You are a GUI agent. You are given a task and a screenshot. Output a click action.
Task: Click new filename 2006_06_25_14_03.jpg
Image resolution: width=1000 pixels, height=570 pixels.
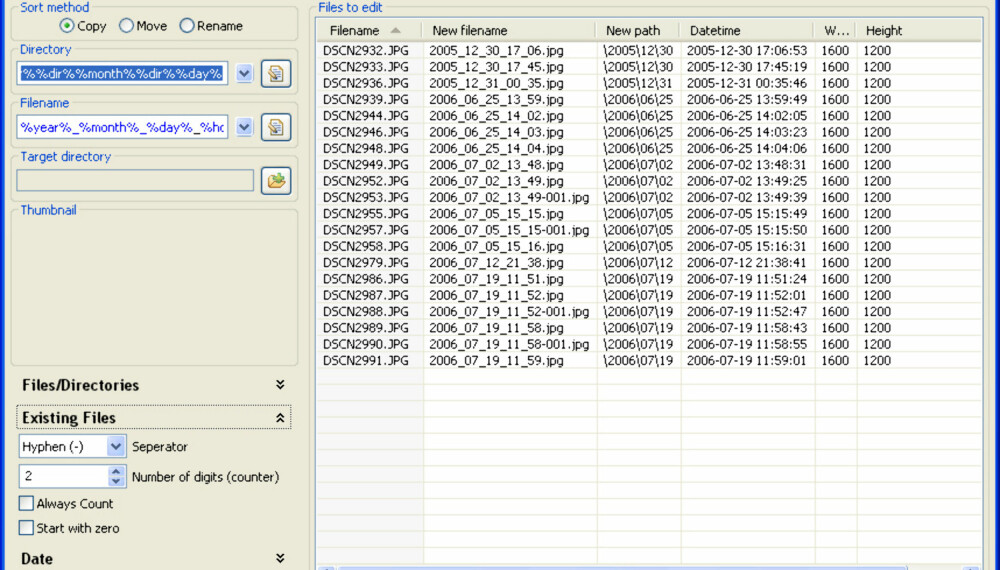[x=496, y=132]
